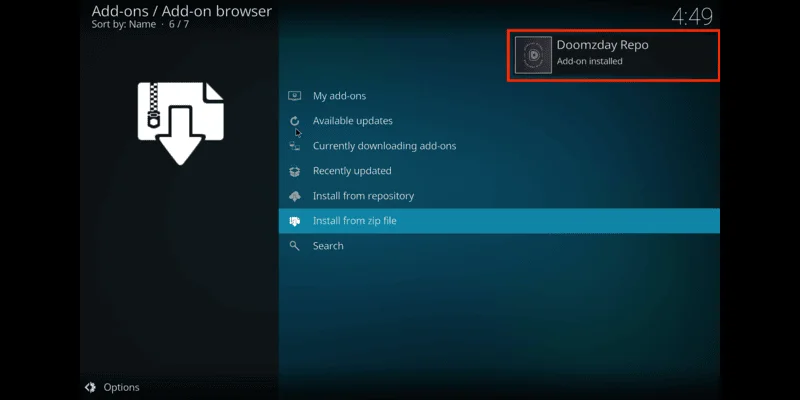Click the 'Add-on installed' notification text
Image resolution: width=800 pixels, height=400 pixels.
tap(589, 61)
